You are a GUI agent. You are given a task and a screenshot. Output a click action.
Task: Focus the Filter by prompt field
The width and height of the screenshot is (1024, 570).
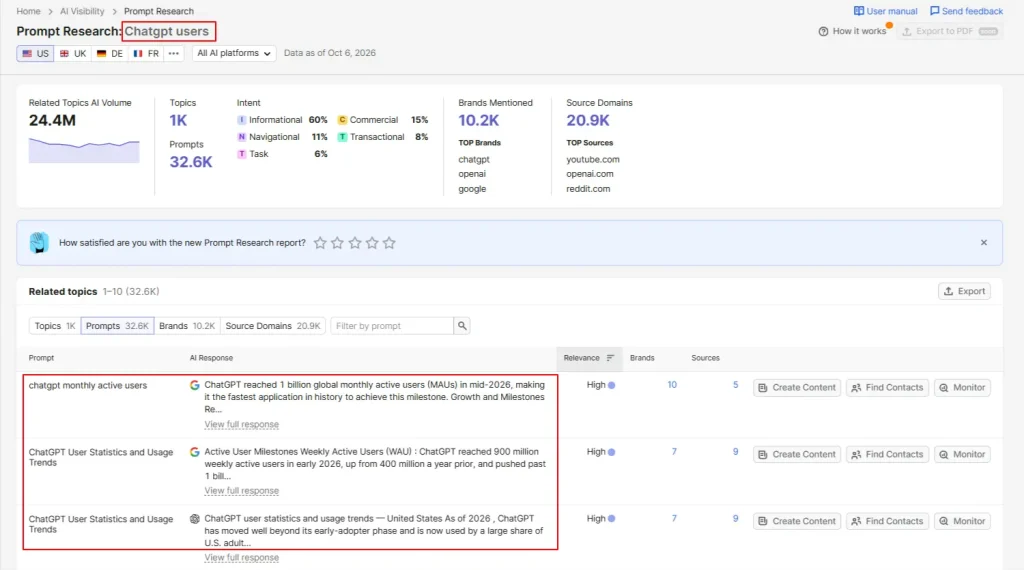pos(392,326)
